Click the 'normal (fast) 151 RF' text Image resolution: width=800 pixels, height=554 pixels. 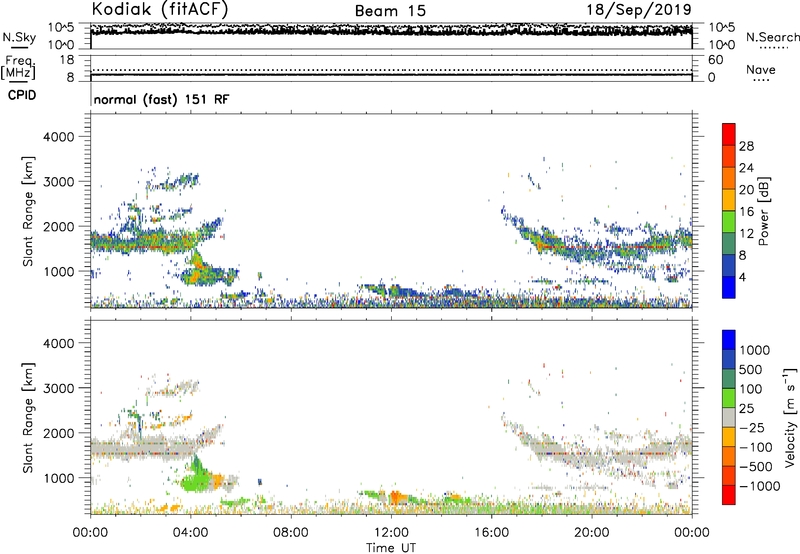pos(161,99)
